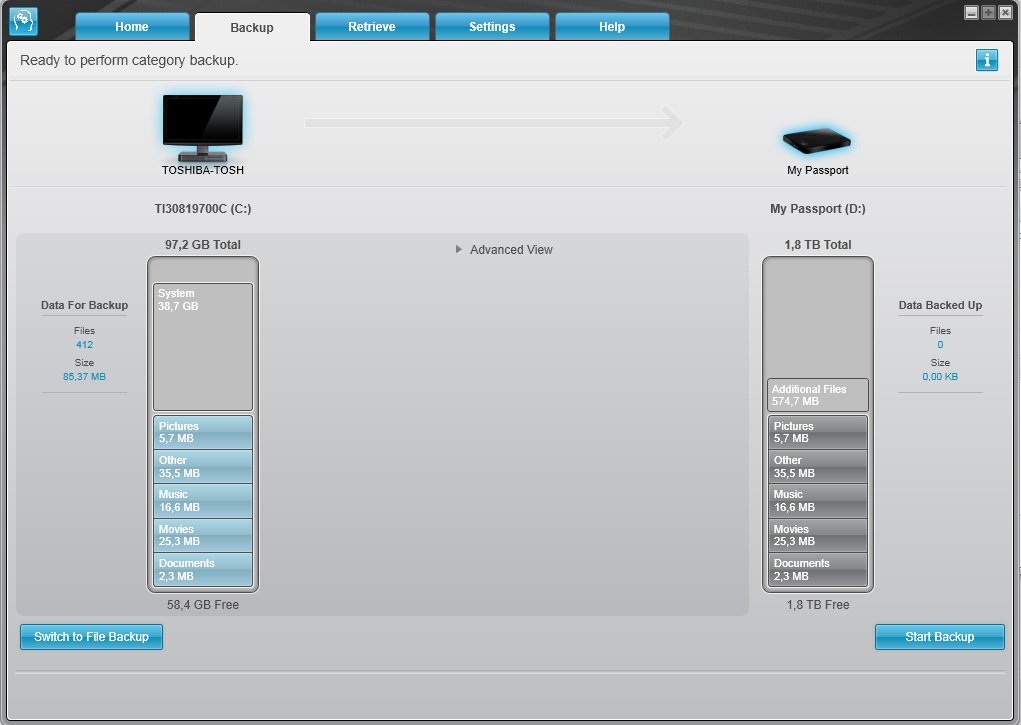Open the Help tab
Viewport: 1021px width, 725px height.
[612, 27]
